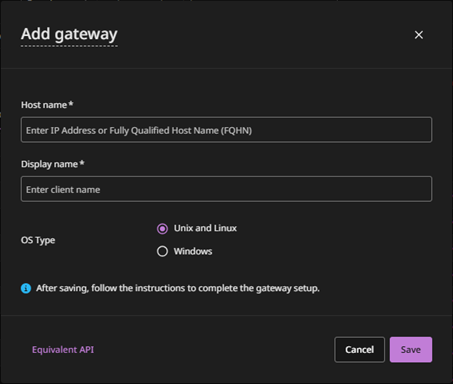
Task: Cancel adding the gateway
Action: [x=359, y=350]
